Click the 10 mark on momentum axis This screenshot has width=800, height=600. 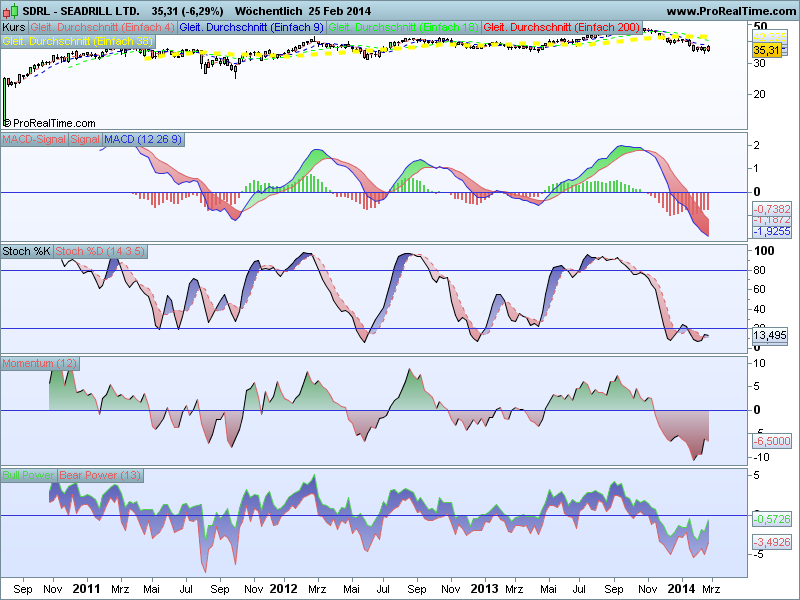tap(759, 363)
